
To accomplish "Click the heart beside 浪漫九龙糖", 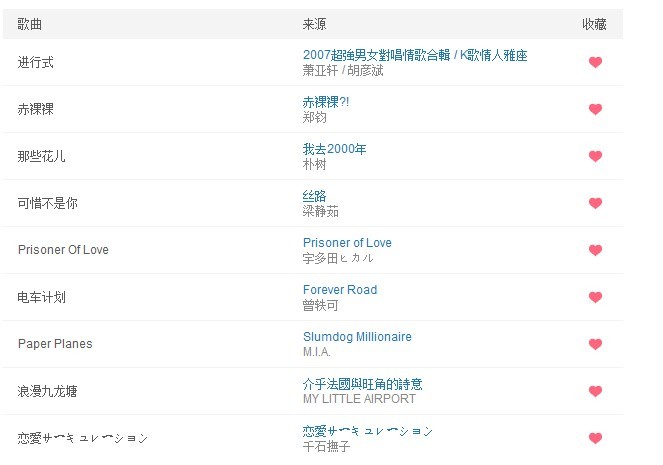I will pos(595,391).
